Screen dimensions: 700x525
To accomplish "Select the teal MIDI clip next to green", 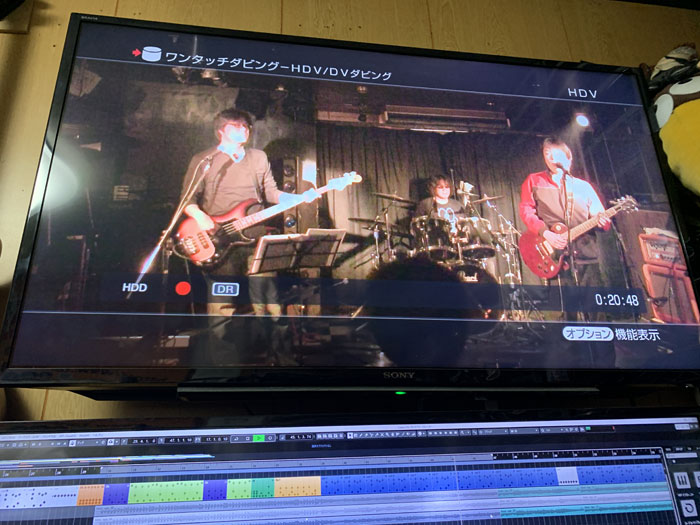I will click(262, 488).
